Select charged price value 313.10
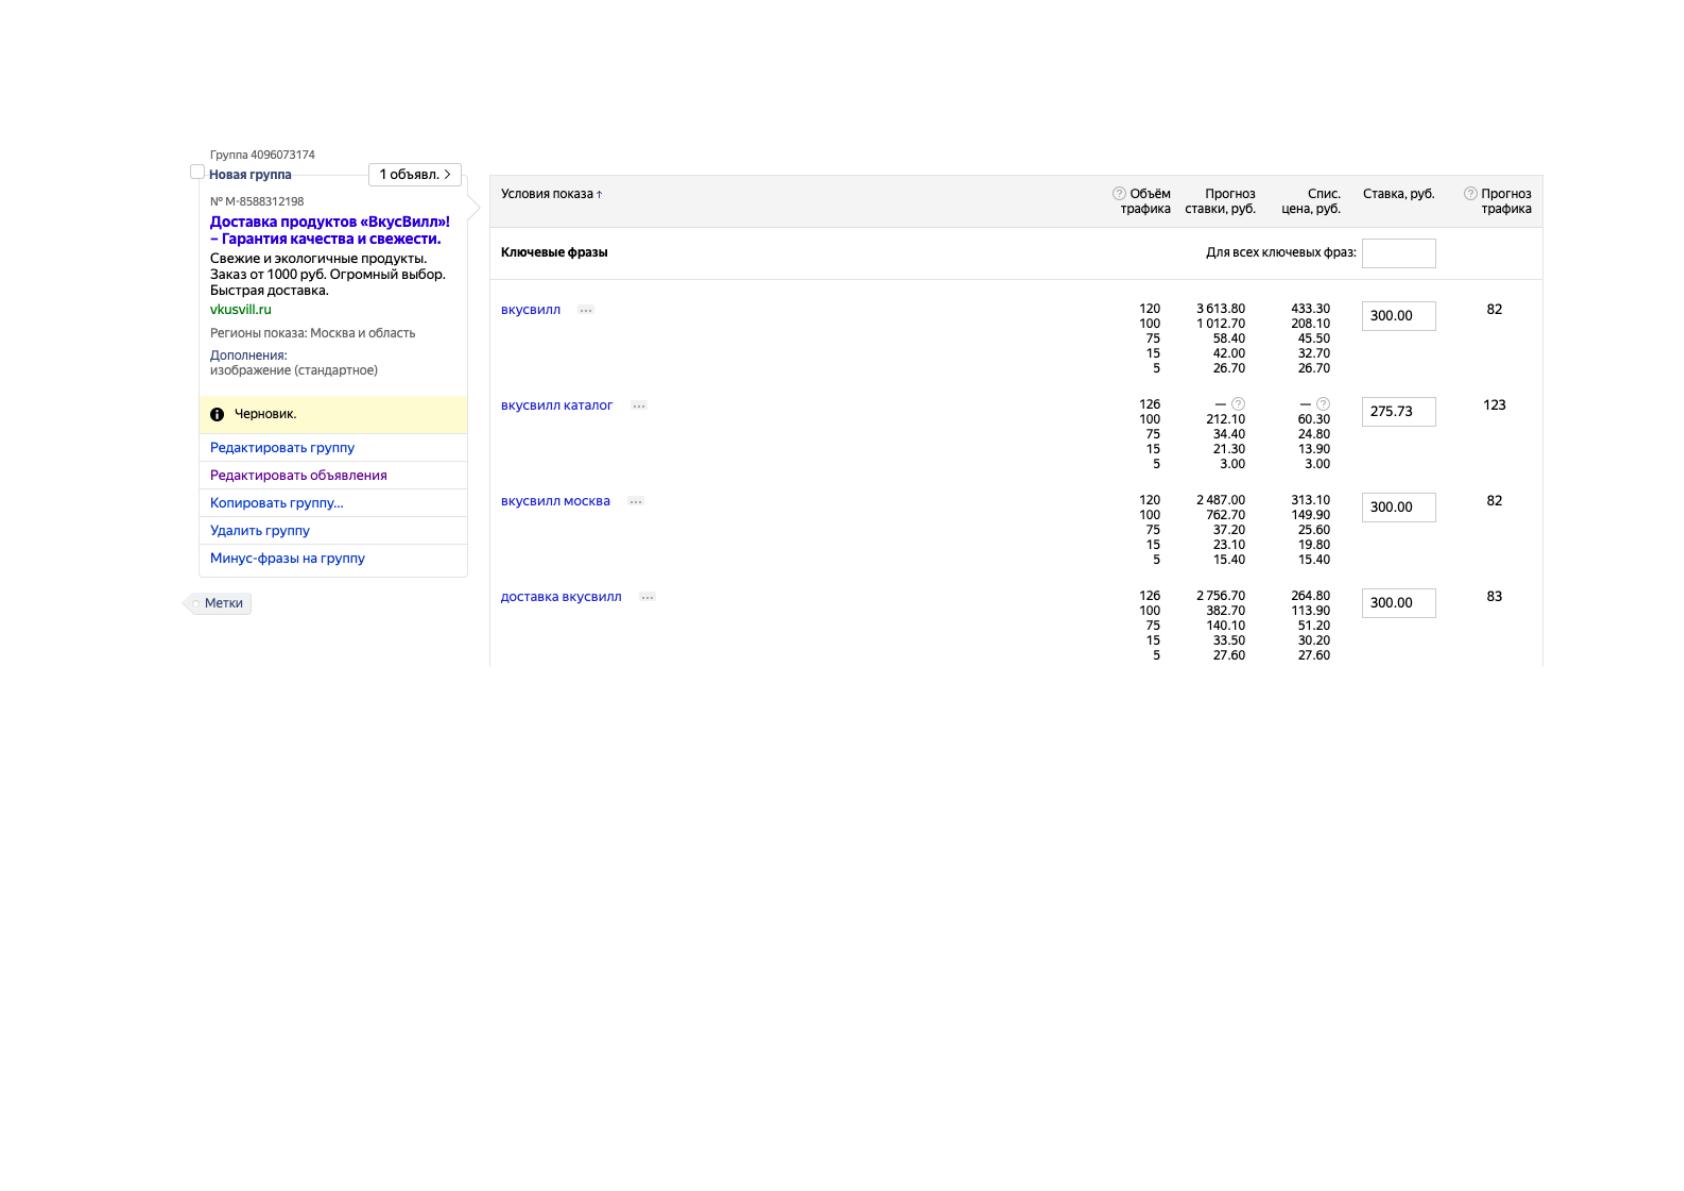This screenshot has height=1191, width=1684. coord(1310,501)
